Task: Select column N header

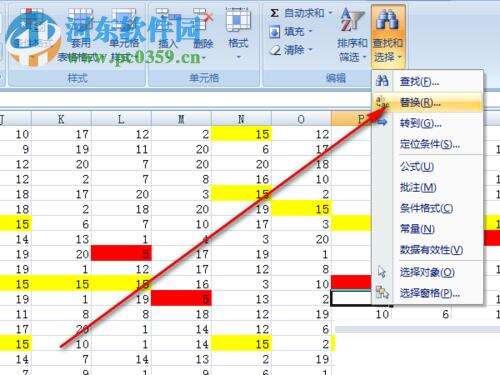Action: (241, 119)
